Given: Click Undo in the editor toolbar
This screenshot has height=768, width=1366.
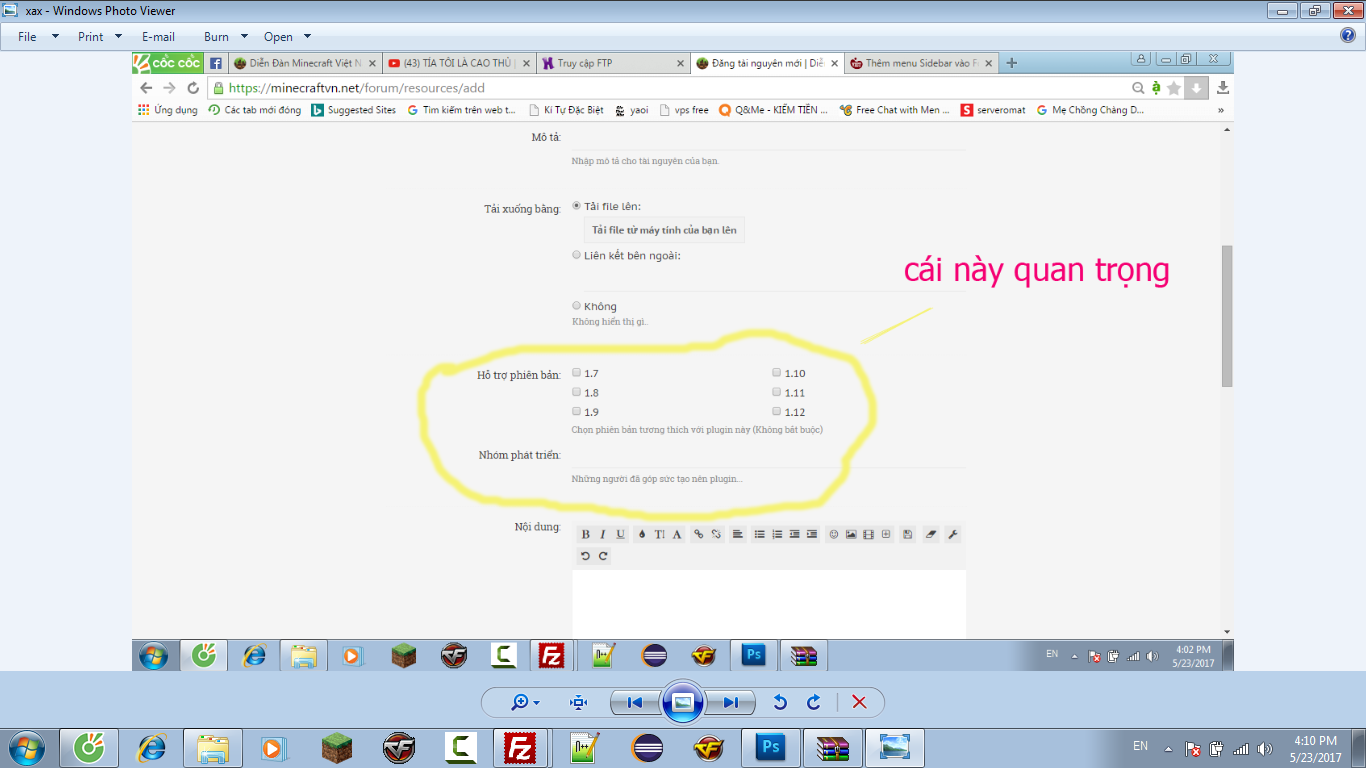Looking at the screenshot, I should [x=586, y=556].
